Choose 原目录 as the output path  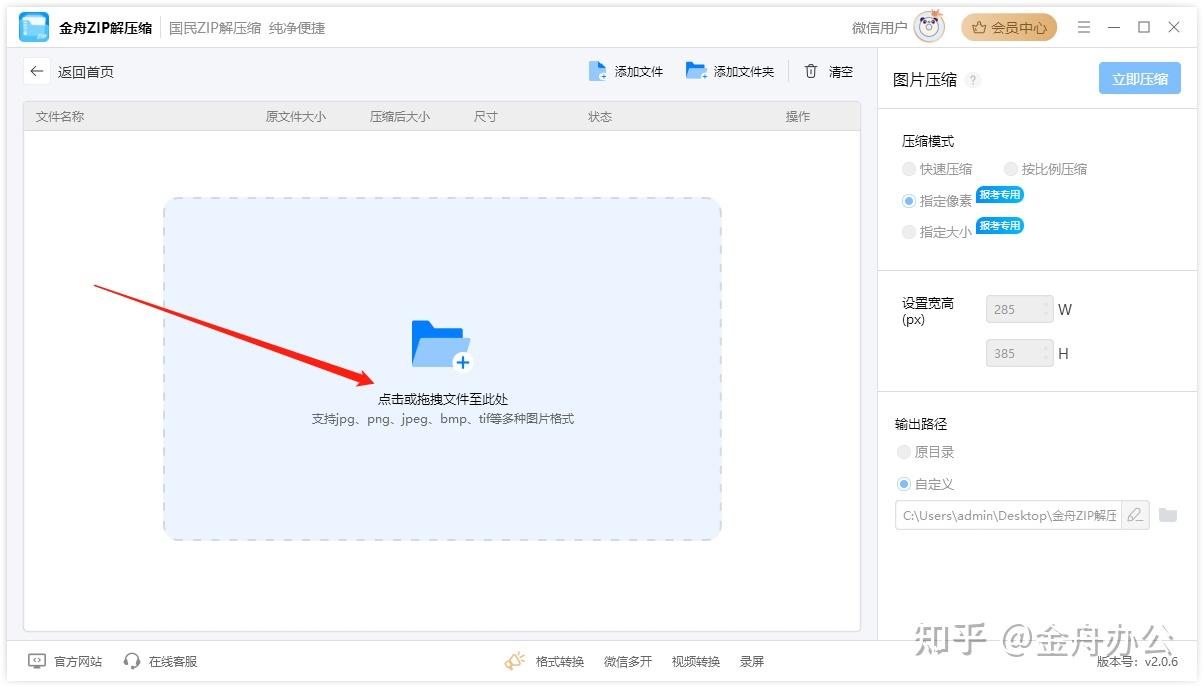coord(903,452)
